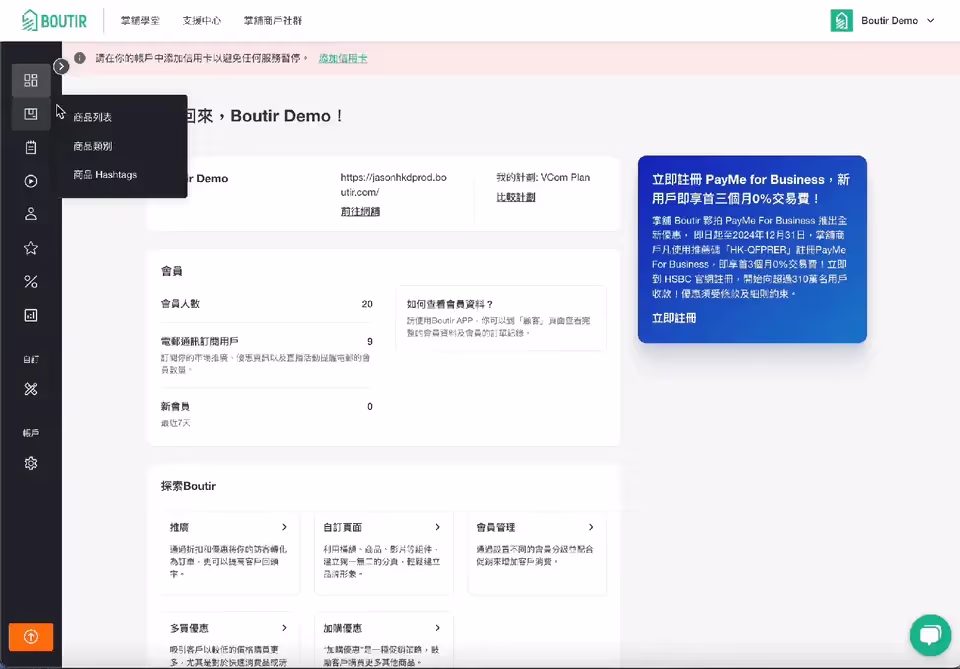Image resolution: width=960 pixels, height=669 pixels.
Task: Click the design tools icon in sidebar
Action: (x=31, y=389)
